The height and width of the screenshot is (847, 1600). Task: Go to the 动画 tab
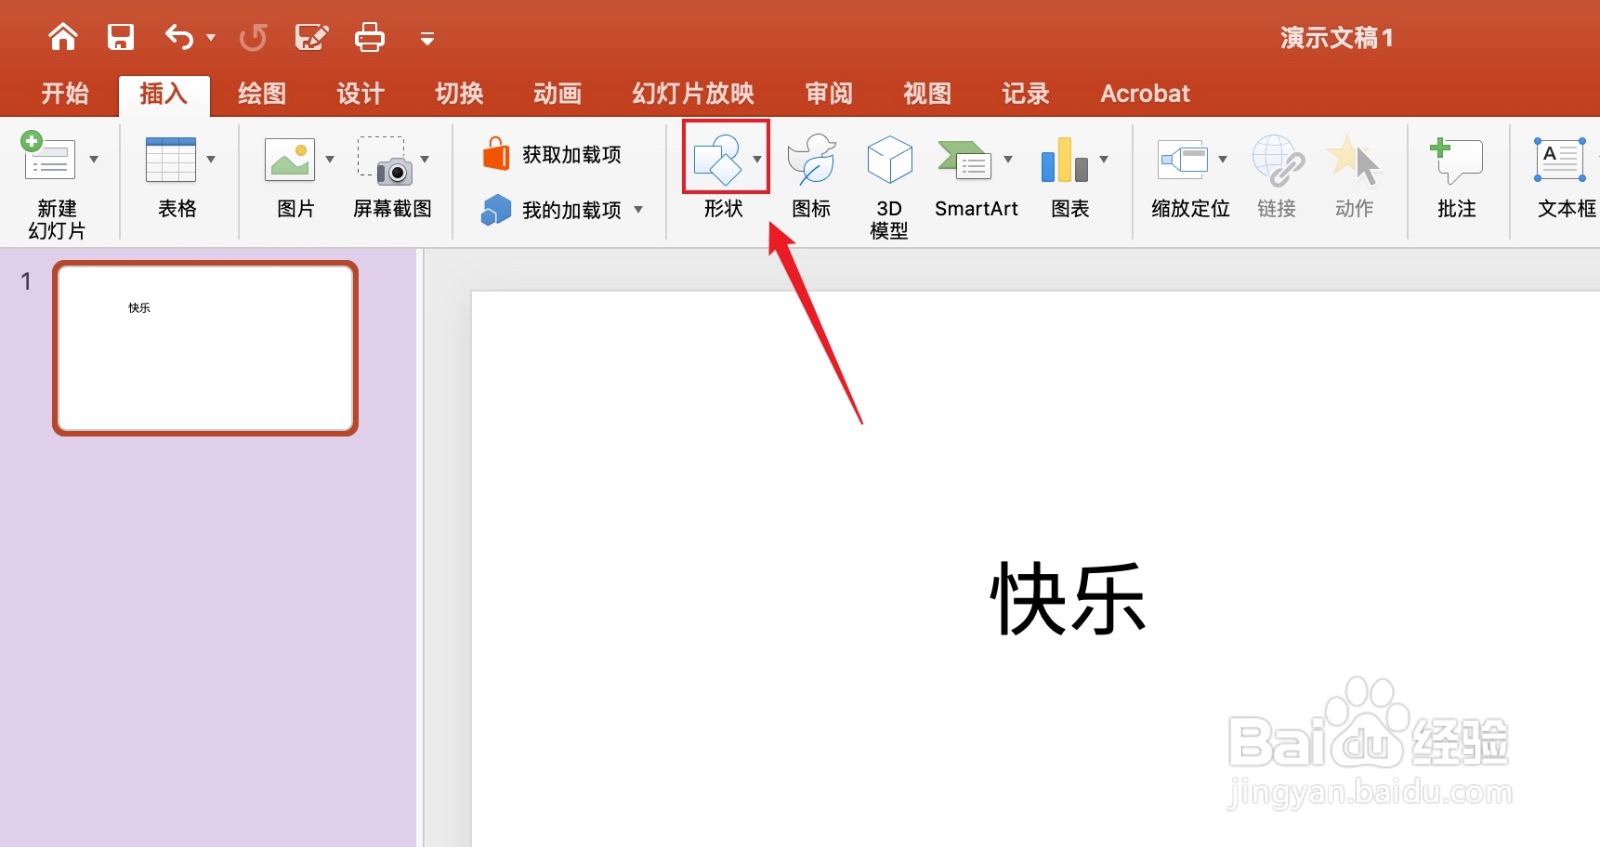click(557, 94)
